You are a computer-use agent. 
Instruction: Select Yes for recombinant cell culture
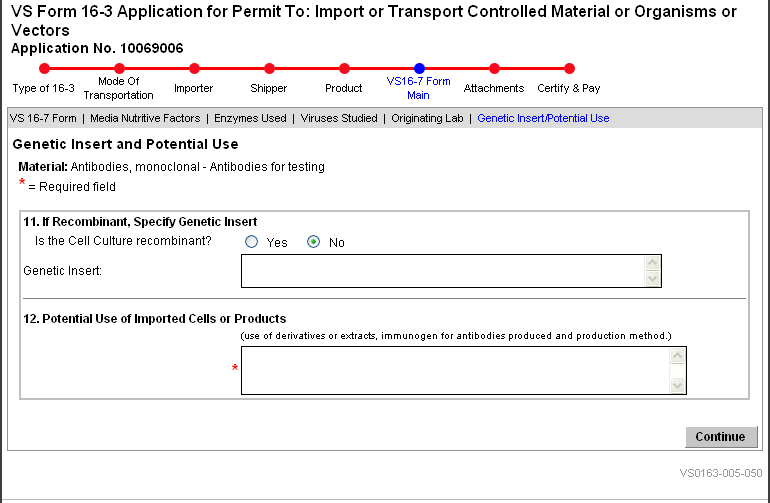252,242
